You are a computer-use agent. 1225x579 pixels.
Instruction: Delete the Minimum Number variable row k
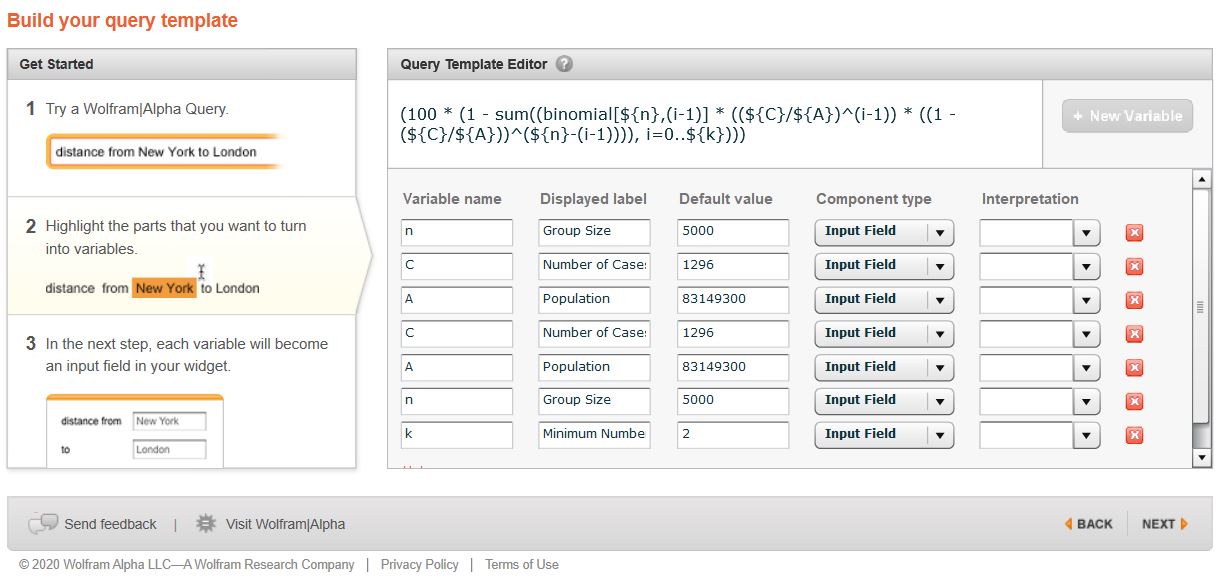(x=1134, y=435)
